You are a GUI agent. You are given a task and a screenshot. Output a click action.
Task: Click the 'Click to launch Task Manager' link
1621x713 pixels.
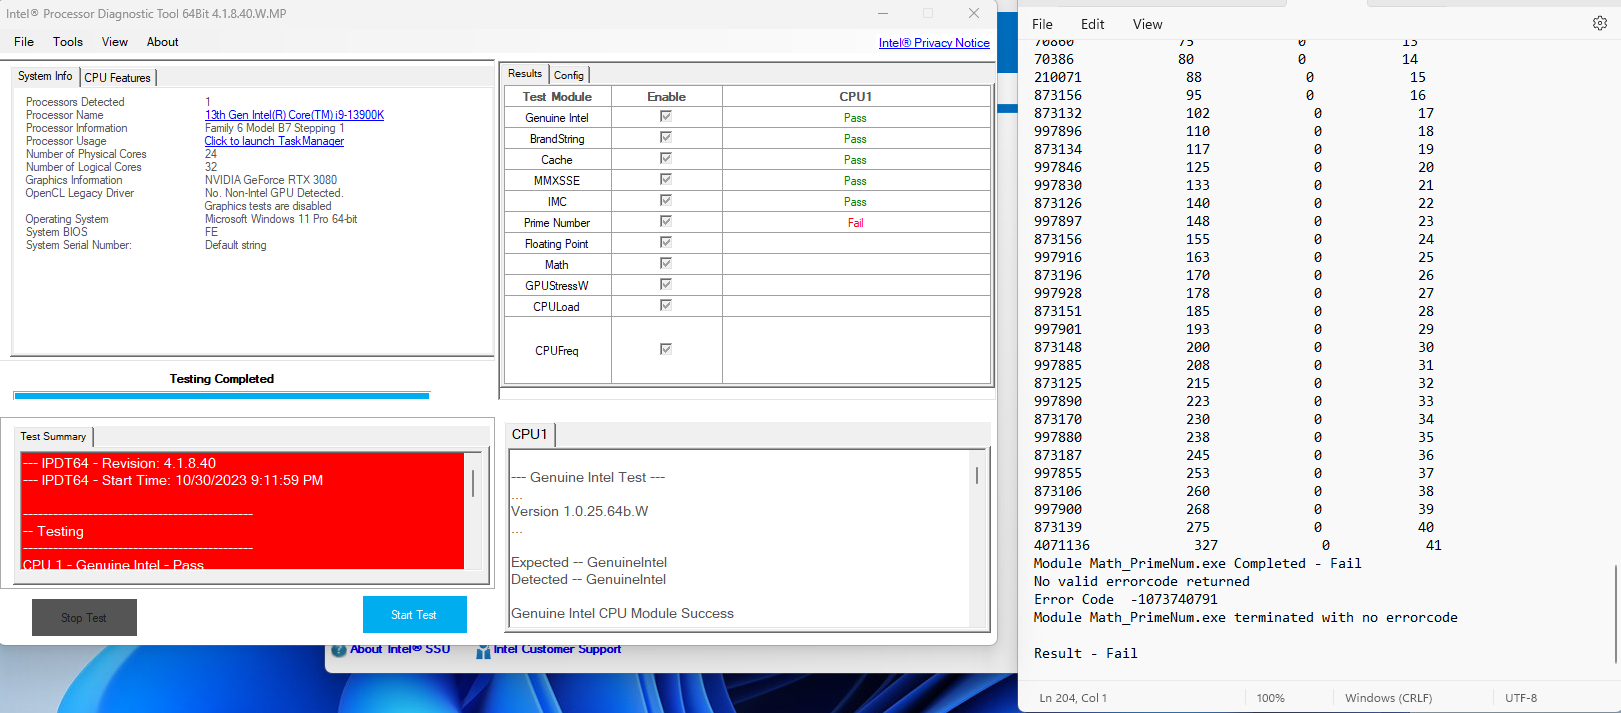[274, 141]
